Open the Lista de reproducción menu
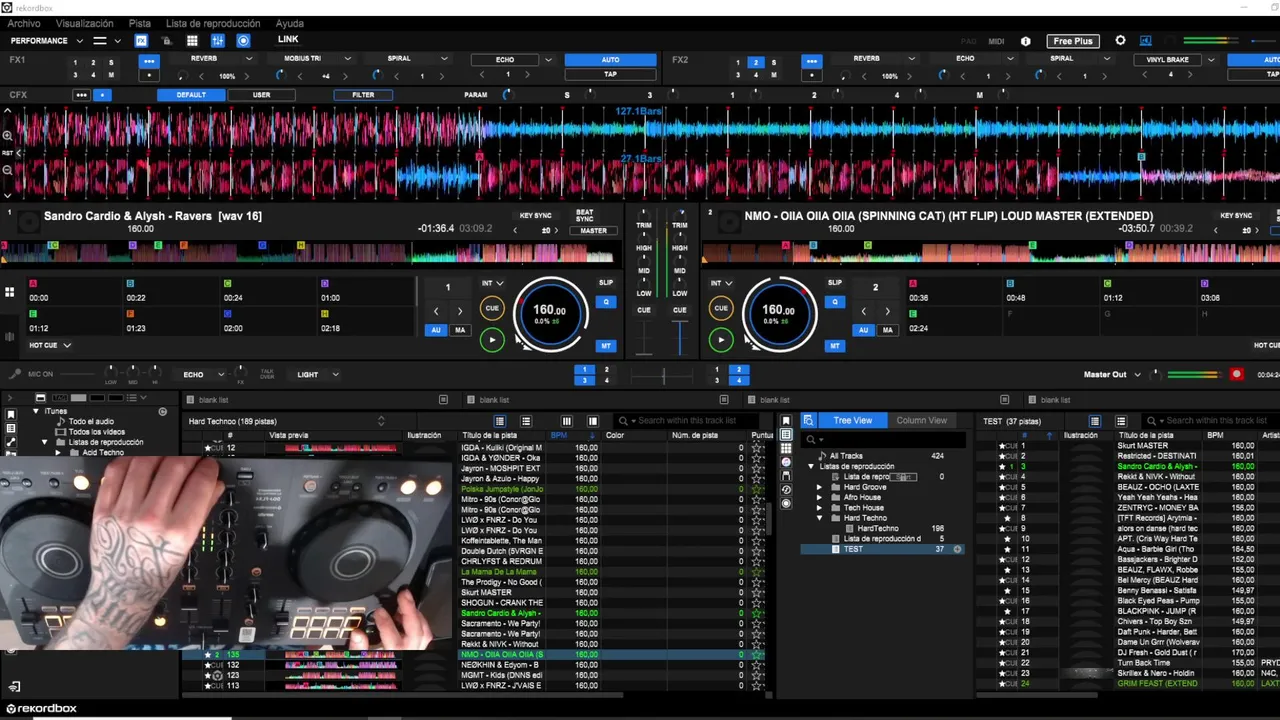 pyautogui.click(x=213, y=23)
